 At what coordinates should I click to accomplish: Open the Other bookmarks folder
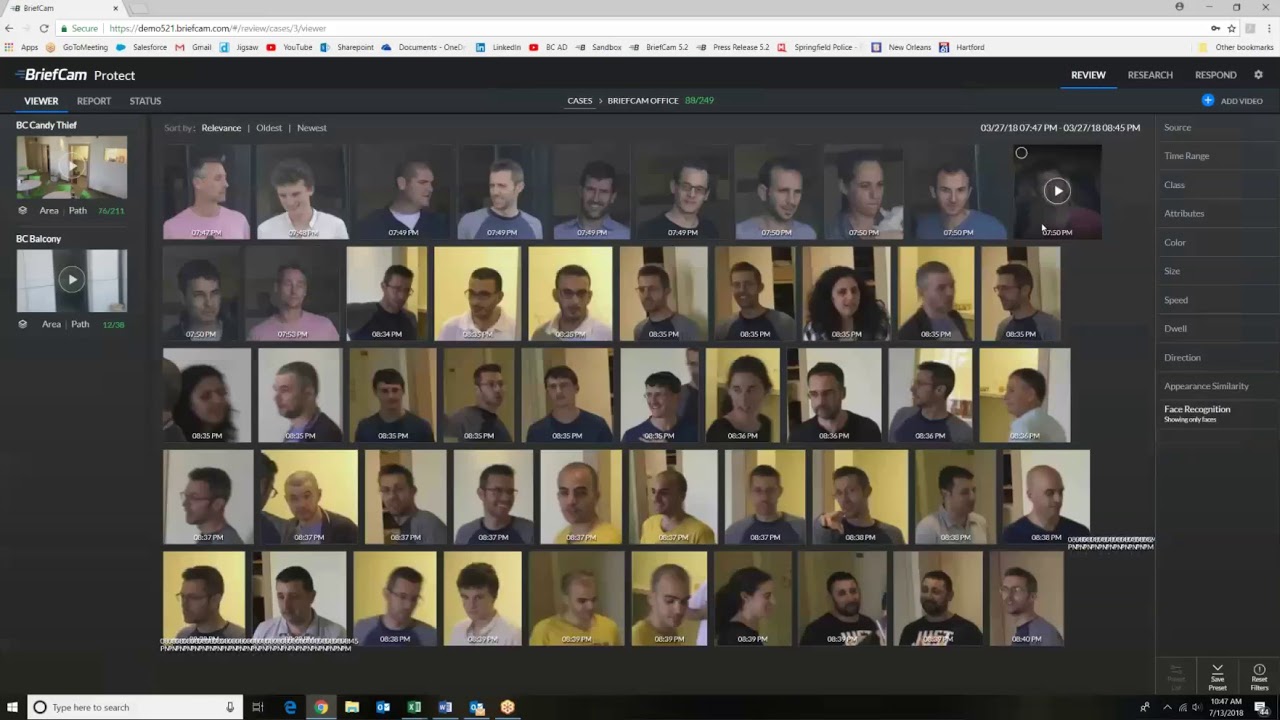(1236, 47)
